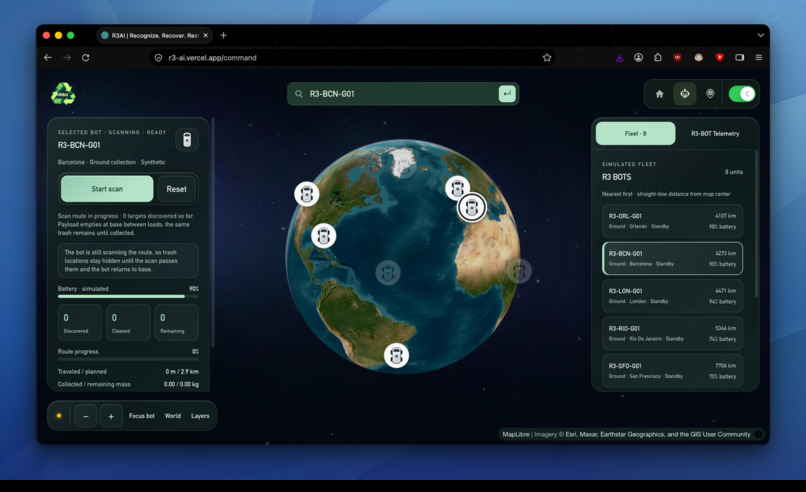Switch to the Fleet · 8 tab
This screenshot has width=806, height=492.
point(635,134)
